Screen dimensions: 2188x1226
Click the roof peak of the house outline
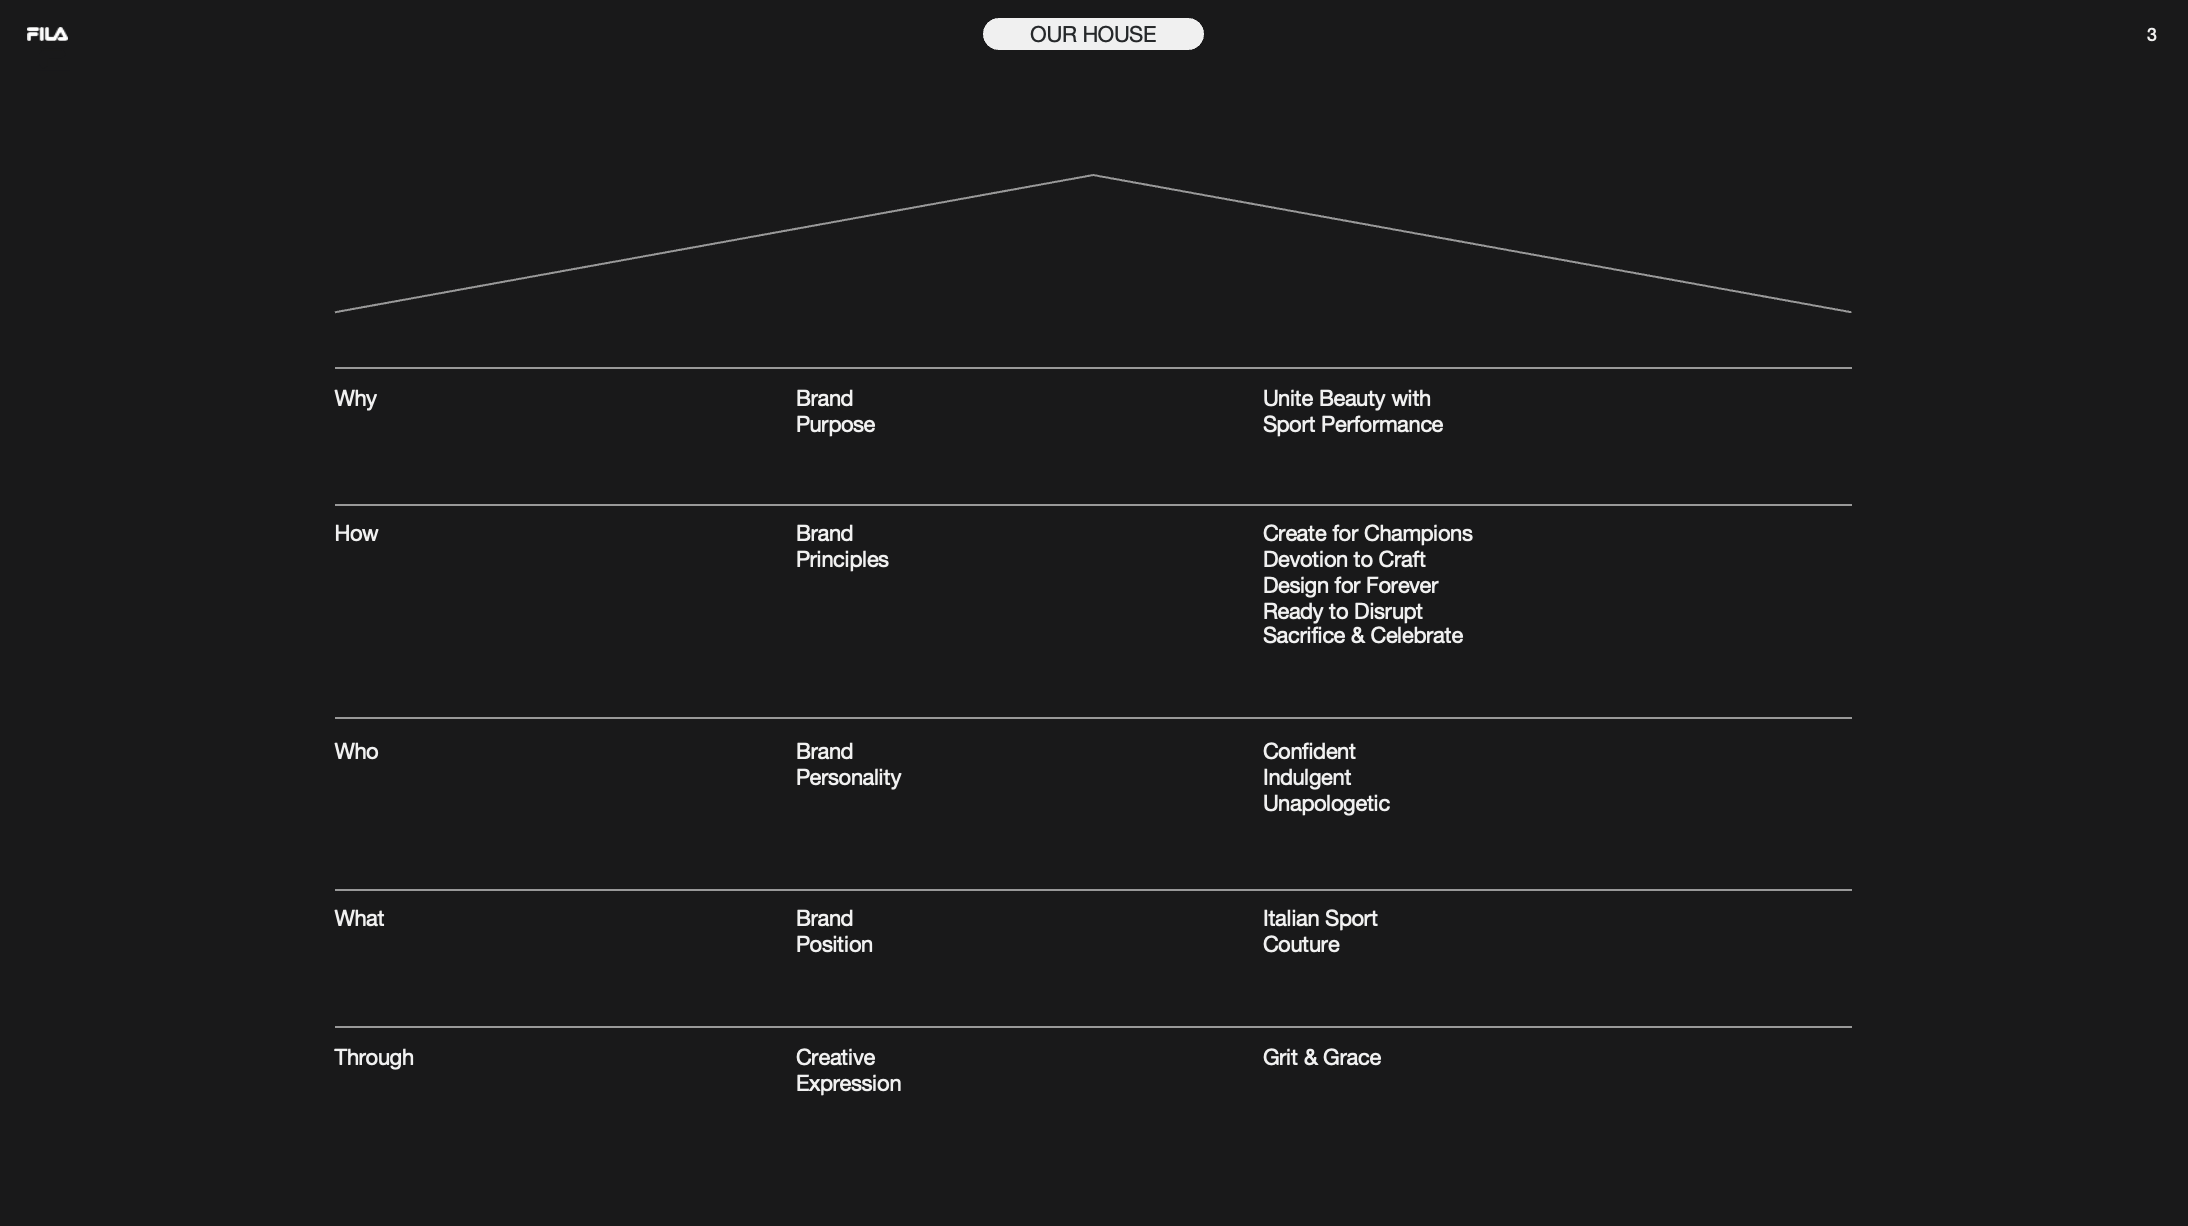pyautogui.click(x=1093, y=176)
